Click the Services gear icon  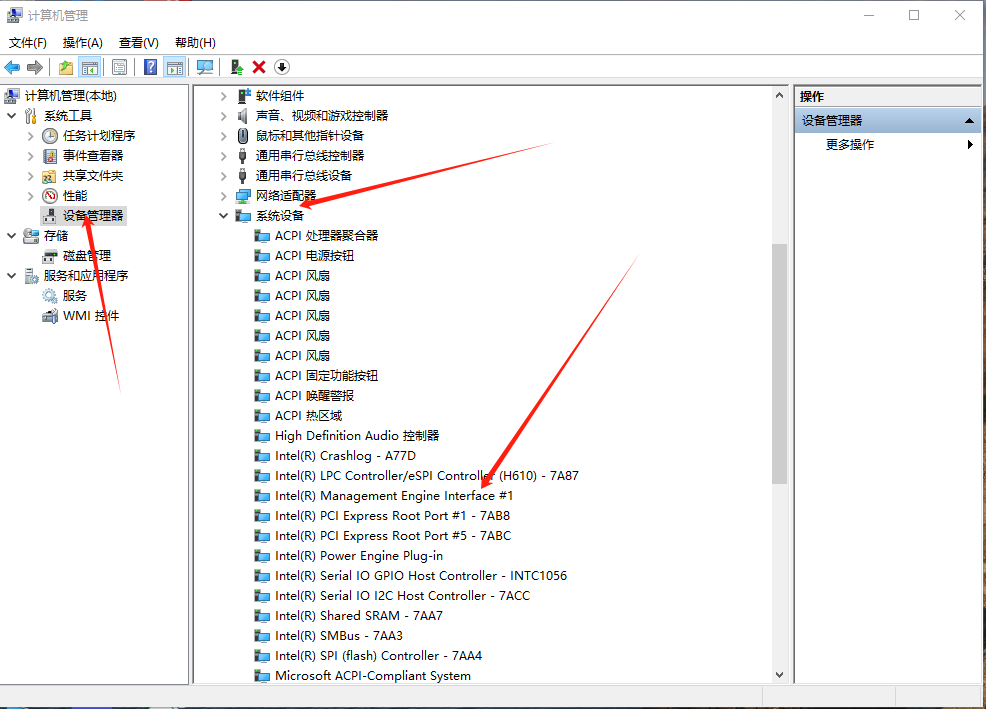pyautogui.click(x=50, y=296)
